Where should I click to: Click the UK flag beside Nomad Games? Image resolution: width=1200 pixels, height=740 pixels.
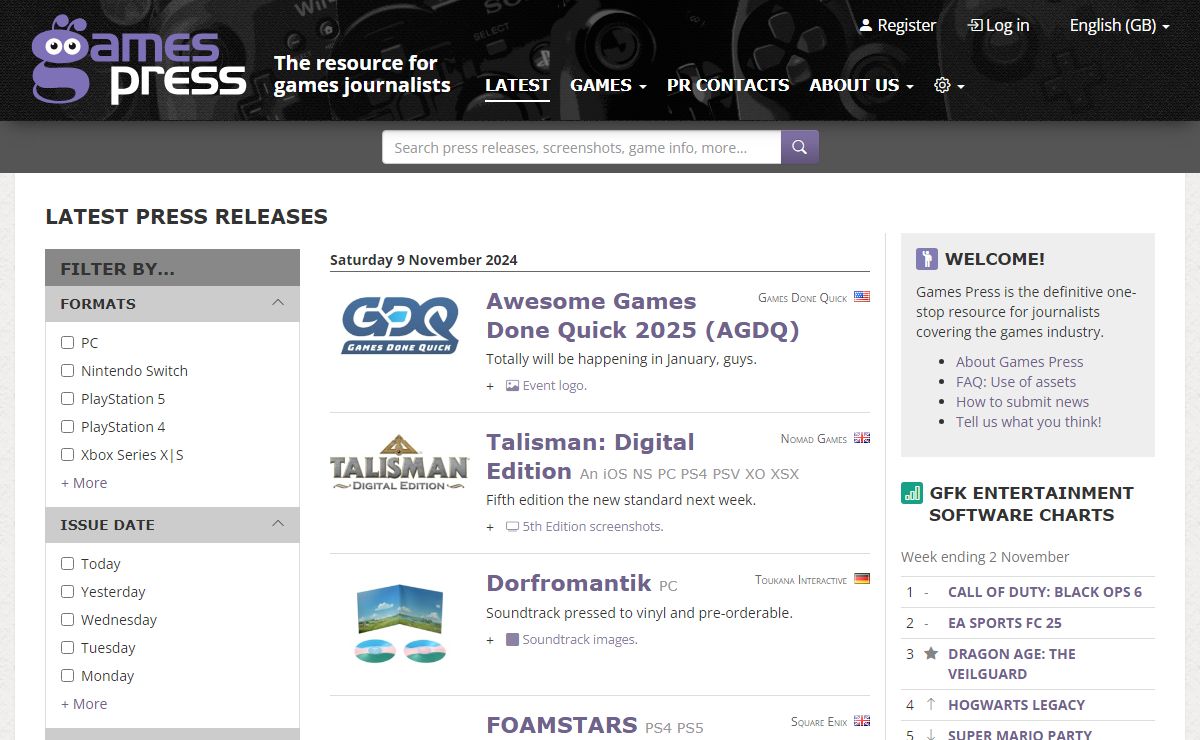(862, 438)
